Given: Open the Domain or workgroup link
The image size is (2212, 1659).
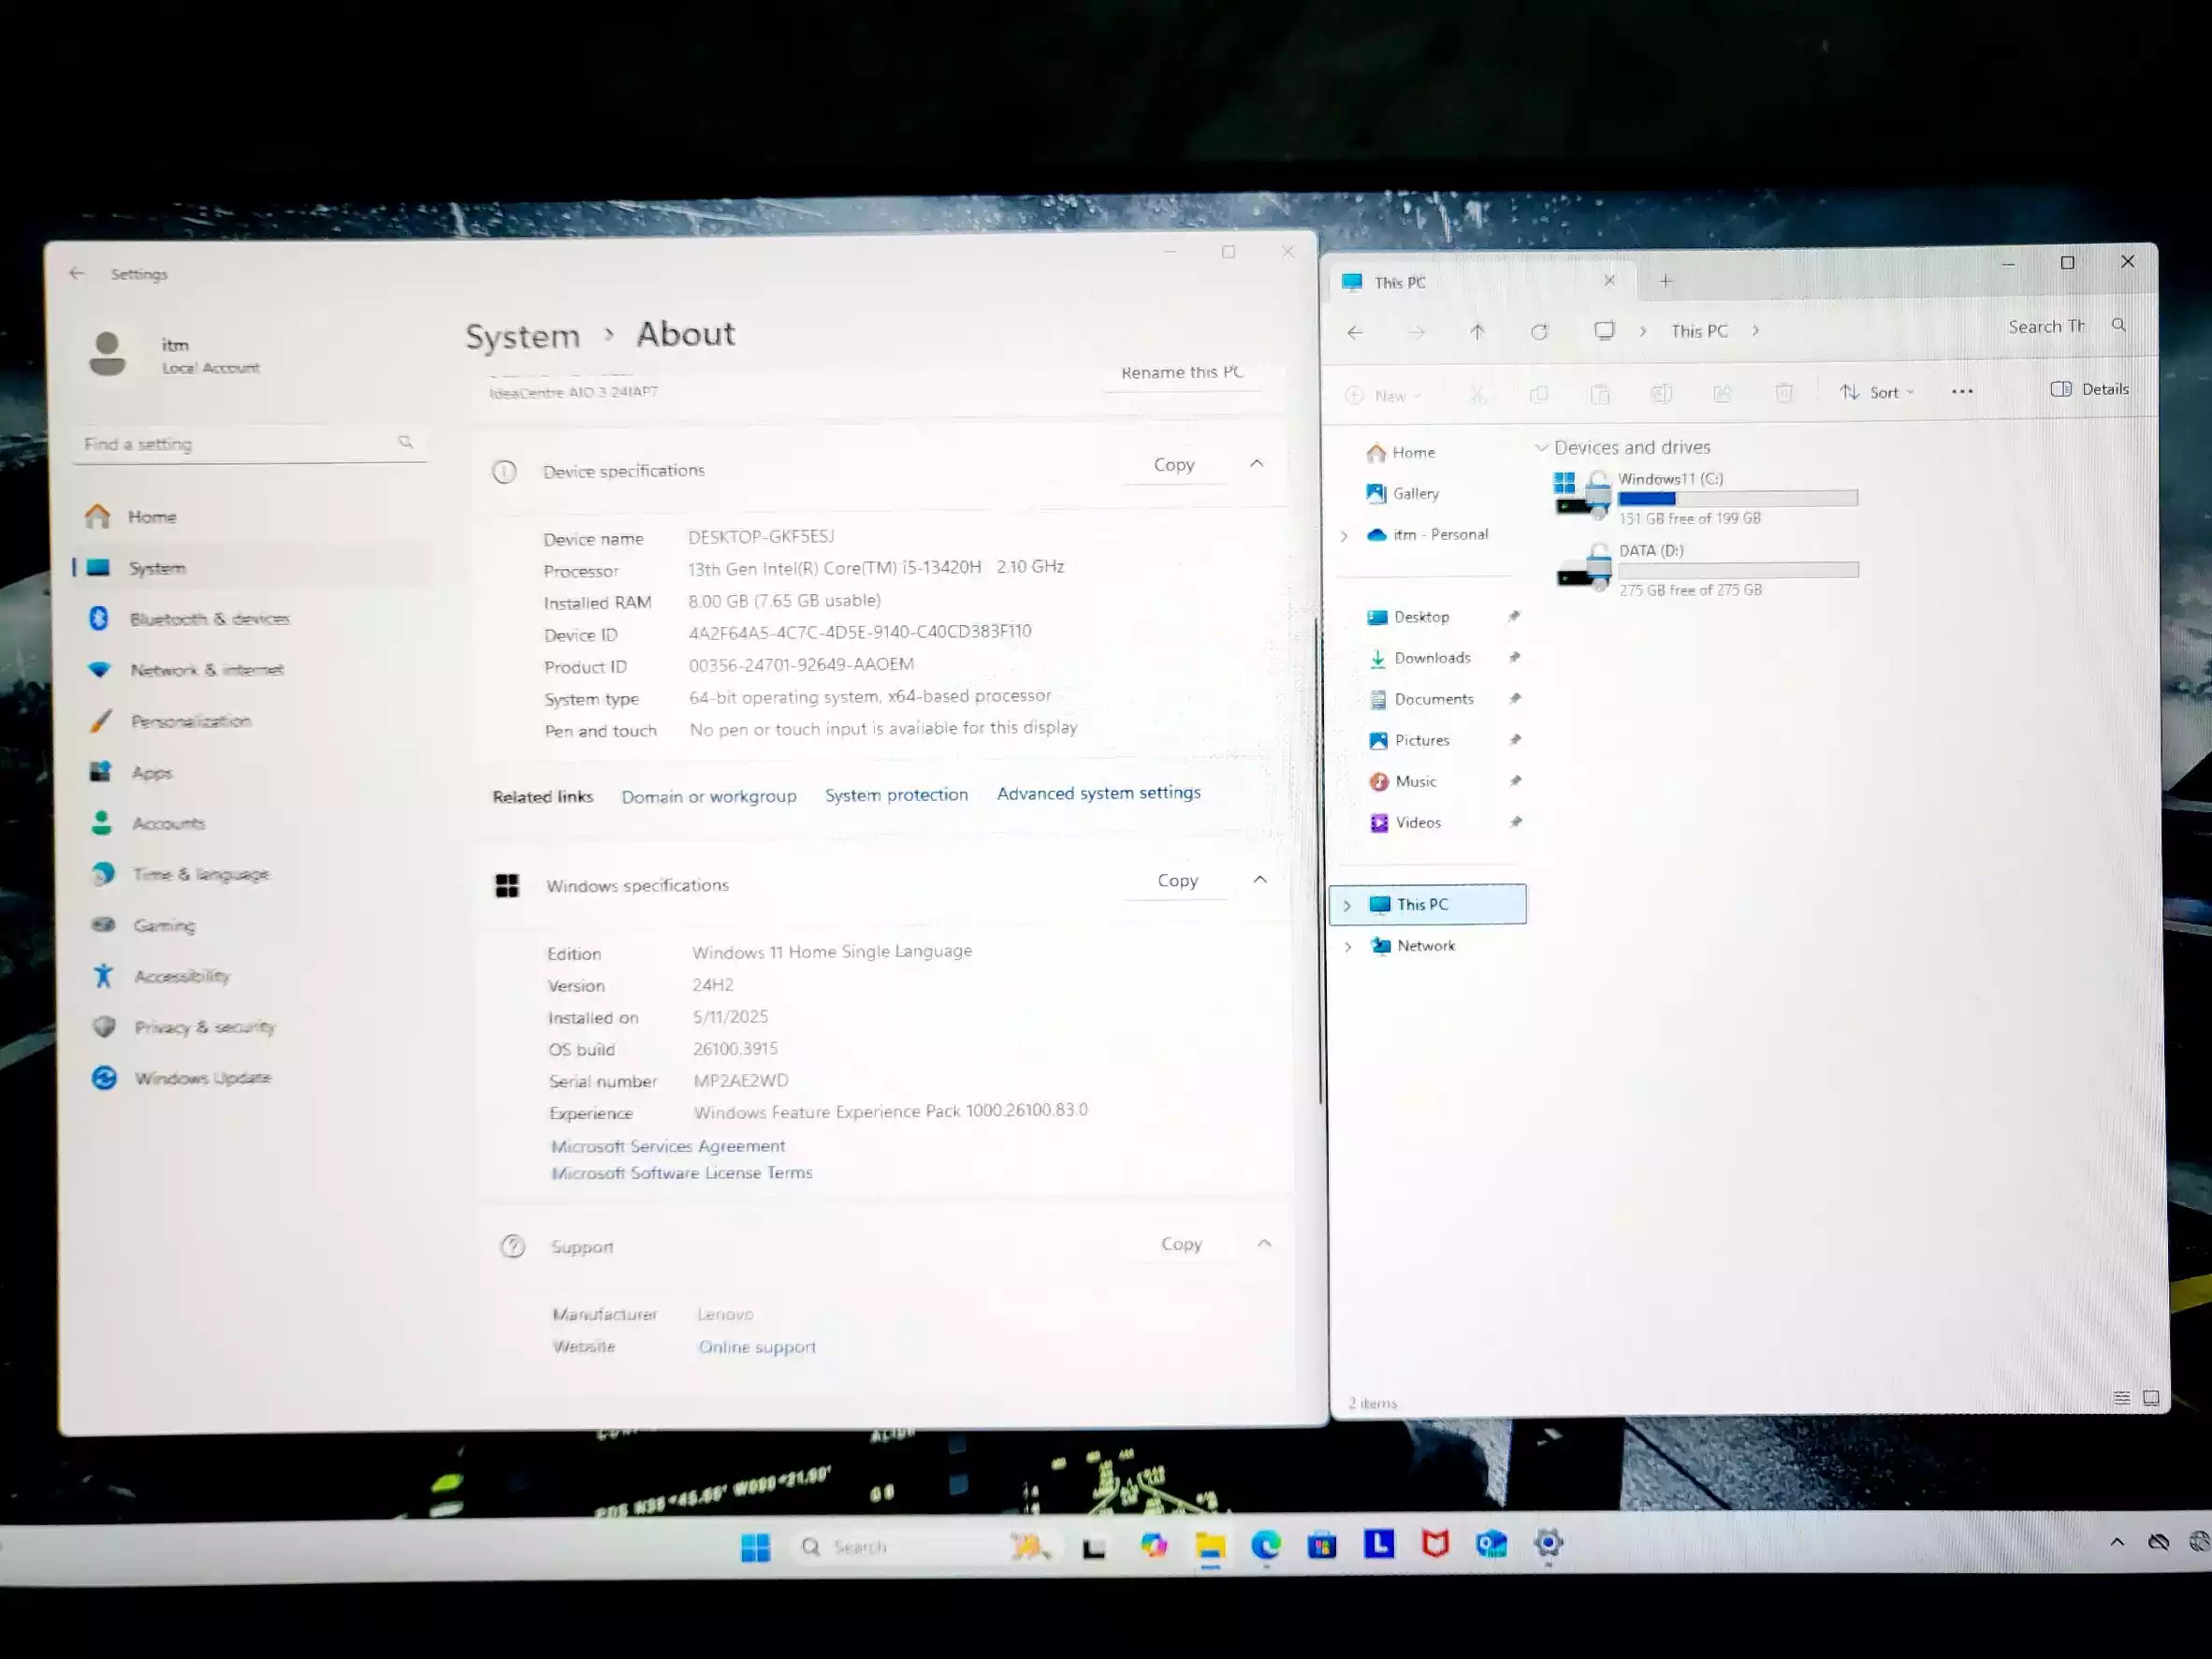Looking at the screenshot, I should 709,796.
